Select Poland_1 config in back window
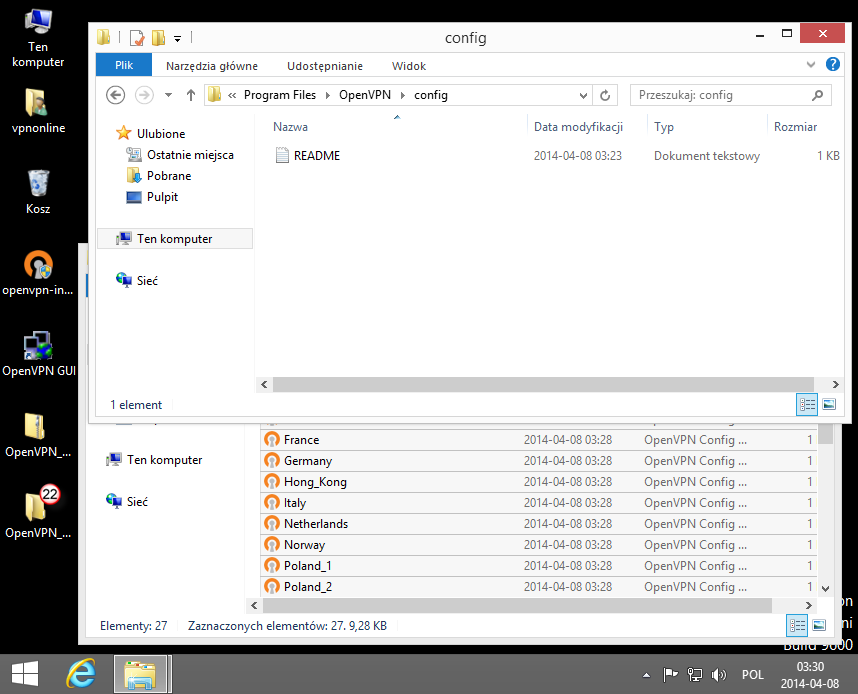 pos(539,565)
